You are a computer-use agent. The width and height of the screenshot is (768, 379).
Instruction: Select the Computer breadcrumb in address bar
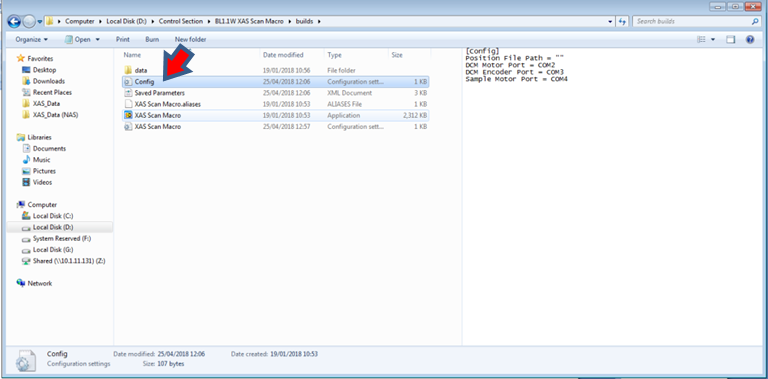[79, 22]
